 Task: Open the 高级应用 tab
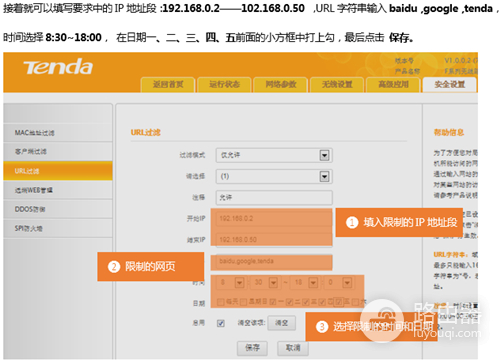(393, 84)
